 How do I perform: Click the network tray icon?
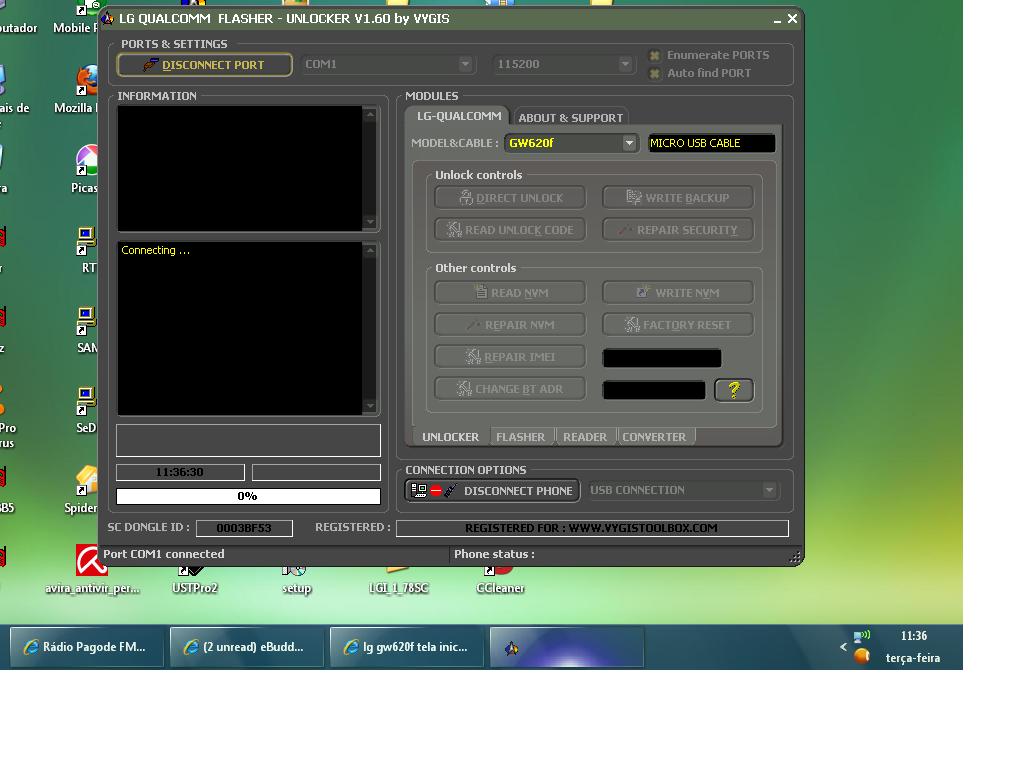point(861,635)
